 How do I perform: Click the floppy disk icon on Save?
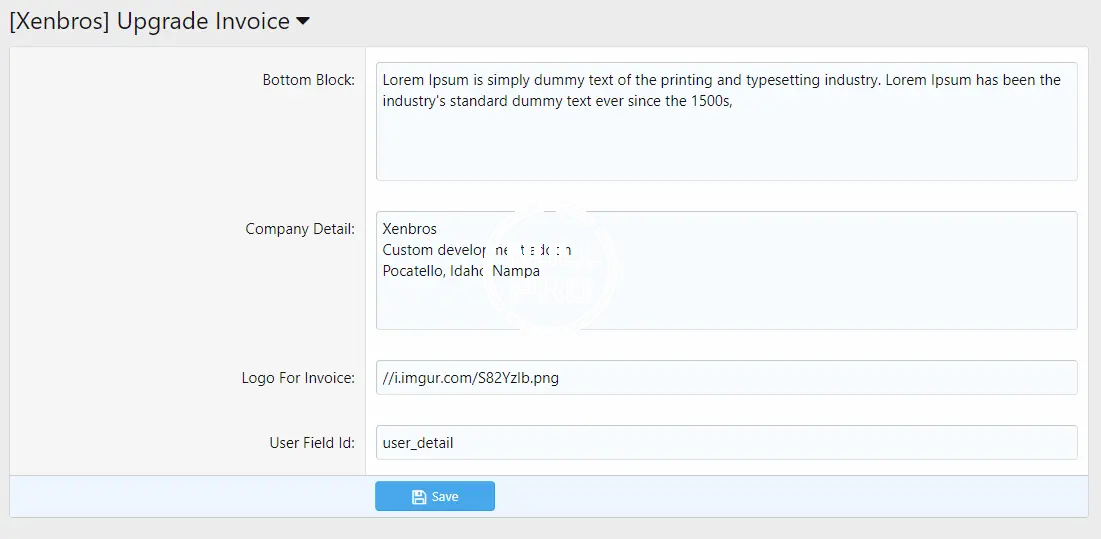(419, 497)
